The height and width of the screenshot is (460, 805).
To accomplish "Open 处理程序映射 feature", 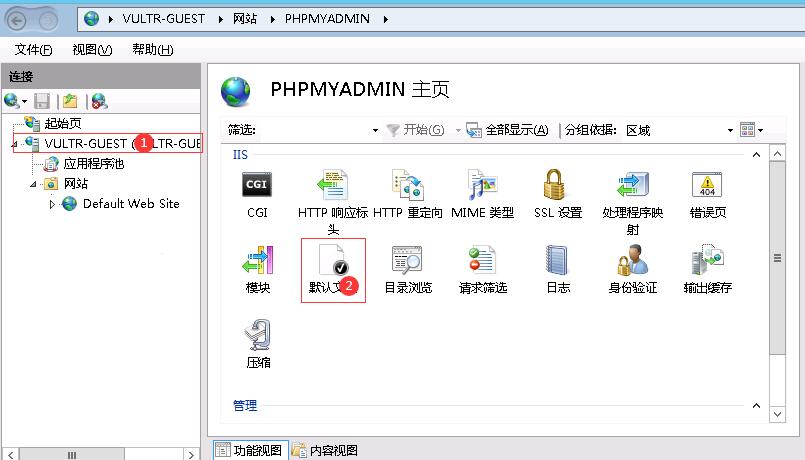I will [x=632, y=185].
